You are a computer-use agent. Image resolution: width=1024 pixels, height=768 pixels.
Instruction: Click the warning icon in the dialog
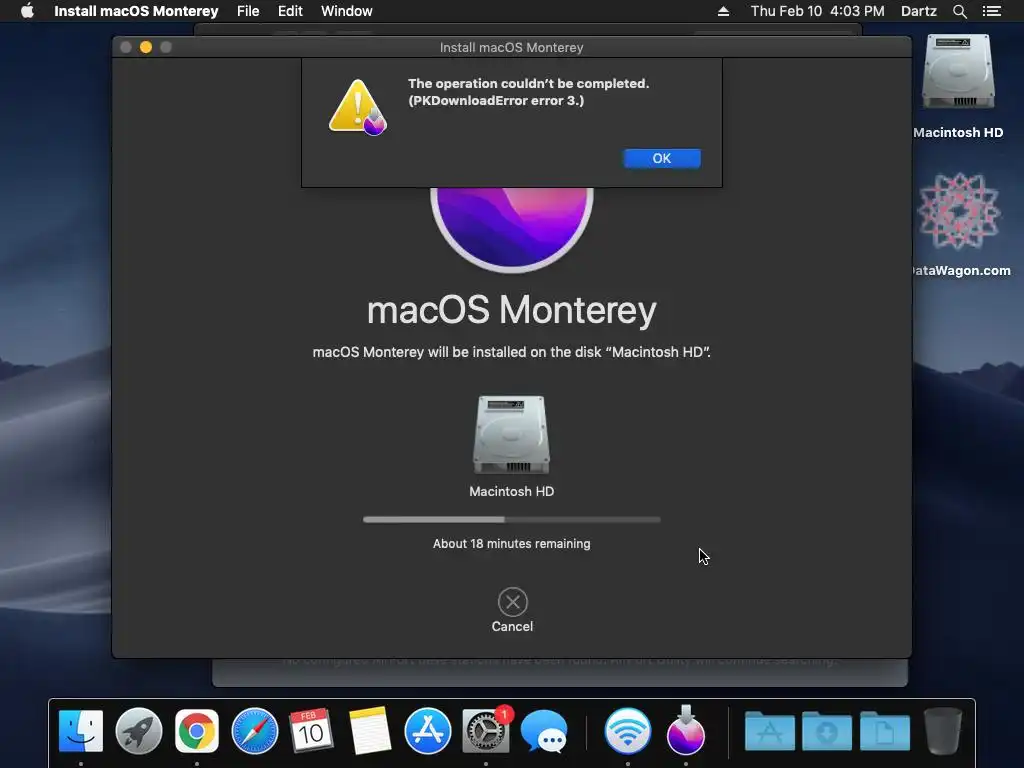click(x=358, y=107)
